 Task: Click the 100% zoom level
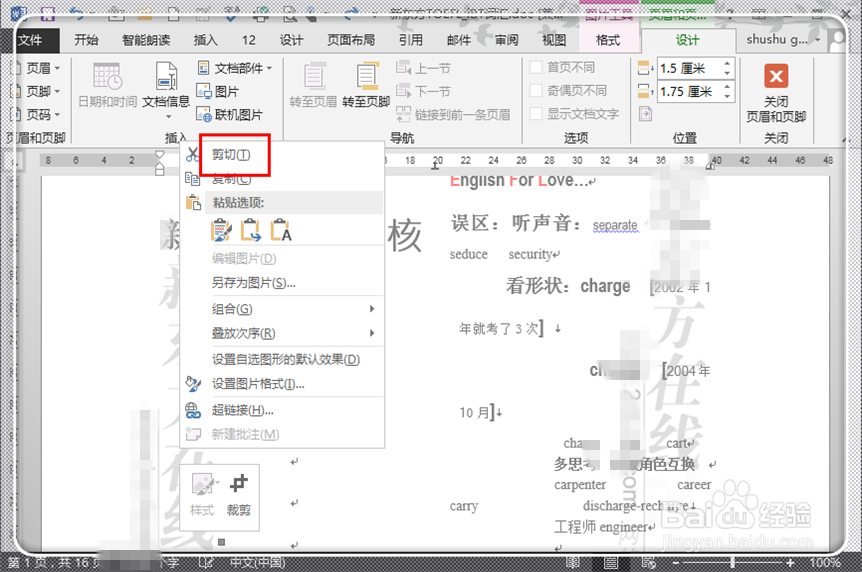825,563
